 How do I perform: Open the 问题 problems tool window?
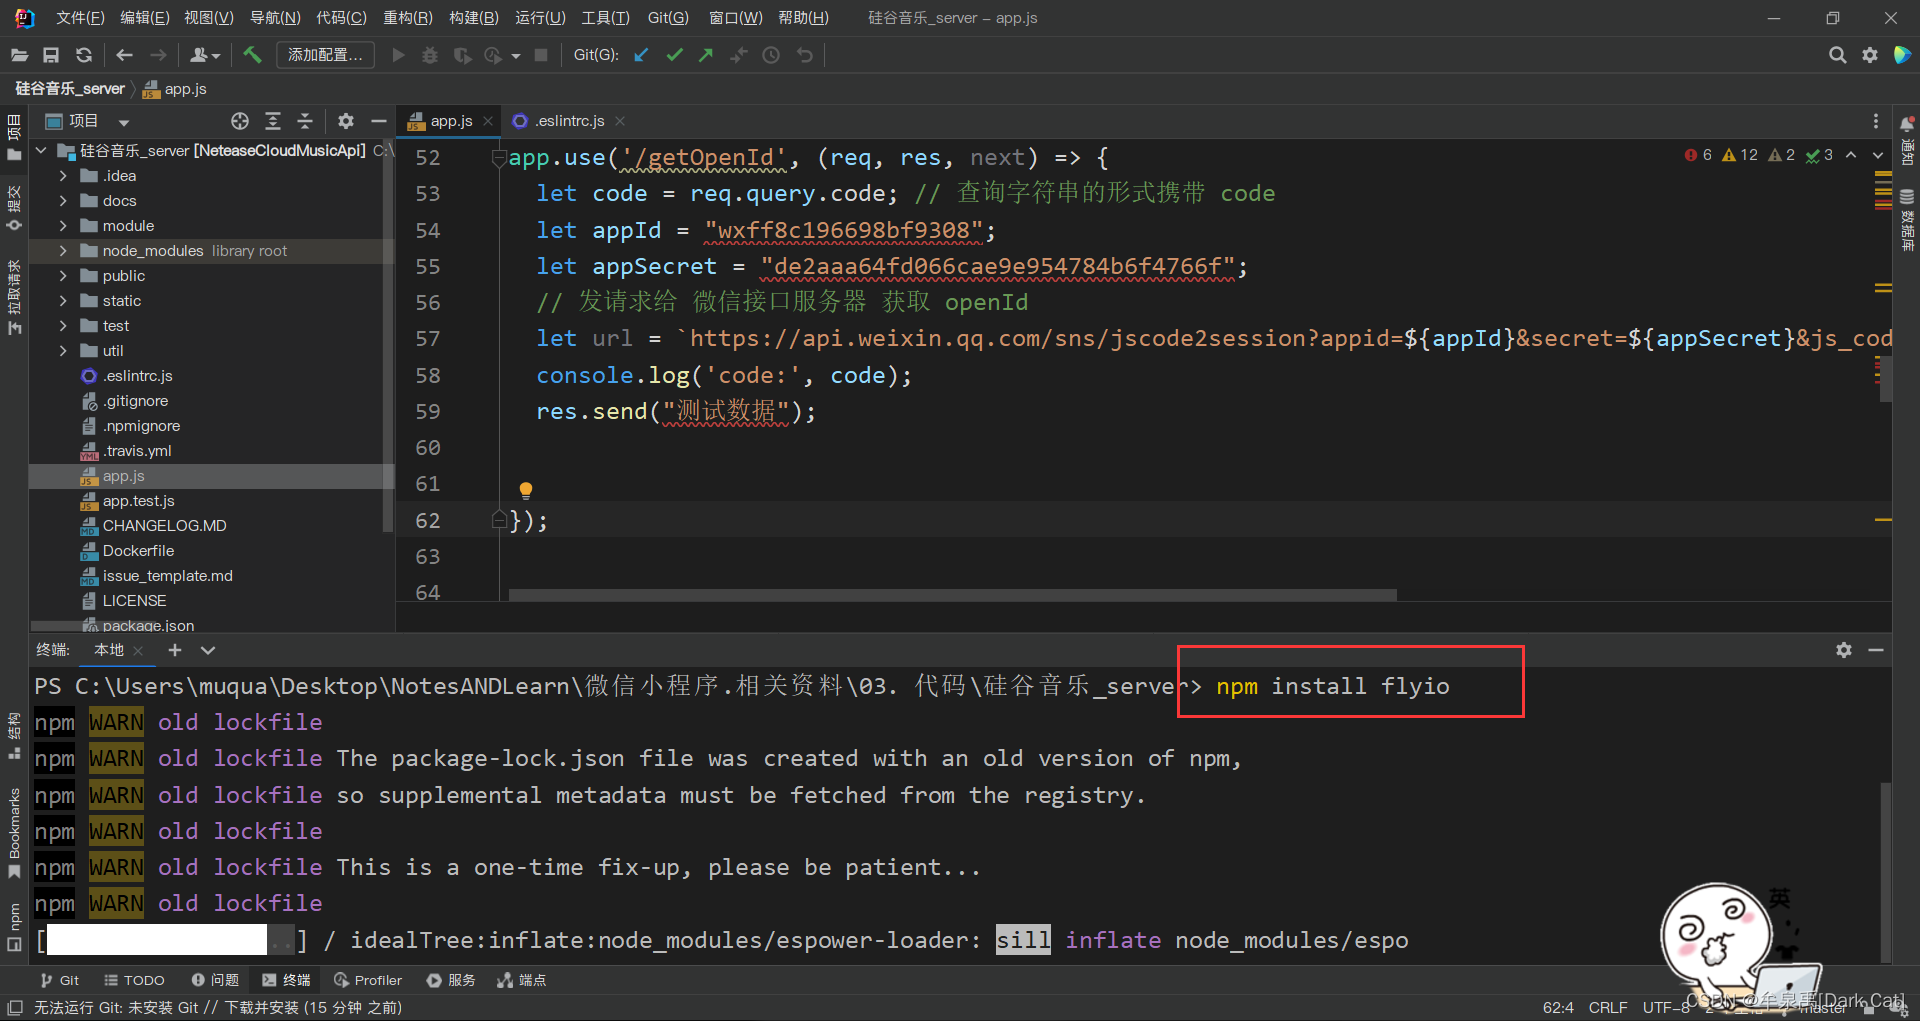(x=215, y=980)
